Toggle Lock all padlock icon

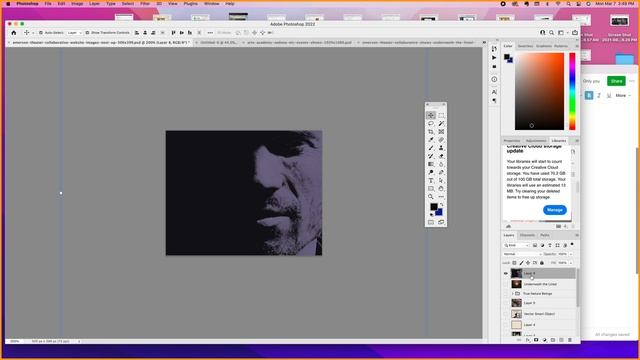coord(542,263)
